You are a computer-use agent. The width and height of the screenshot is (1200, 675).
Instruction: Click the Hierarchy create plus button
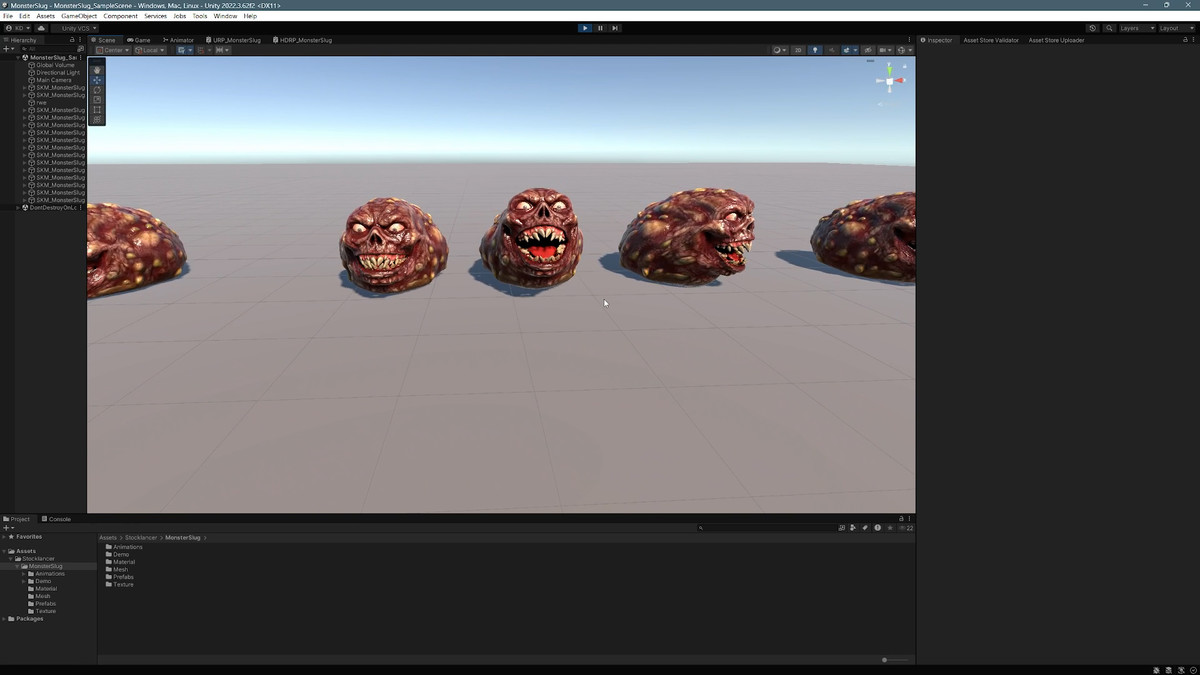point(8,49)
